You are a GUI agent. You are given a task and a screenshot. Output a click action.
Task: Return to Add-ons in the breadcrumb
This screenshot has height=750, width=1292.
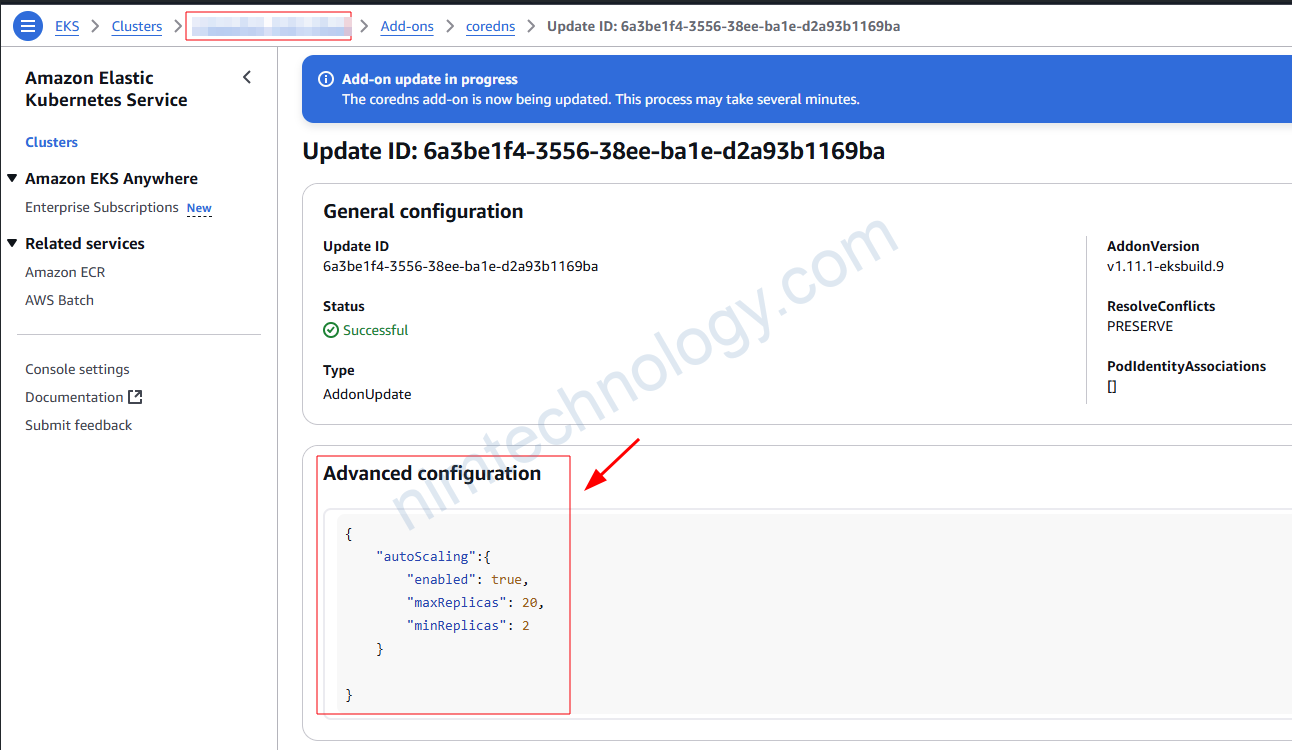click(x=407, y=26)
